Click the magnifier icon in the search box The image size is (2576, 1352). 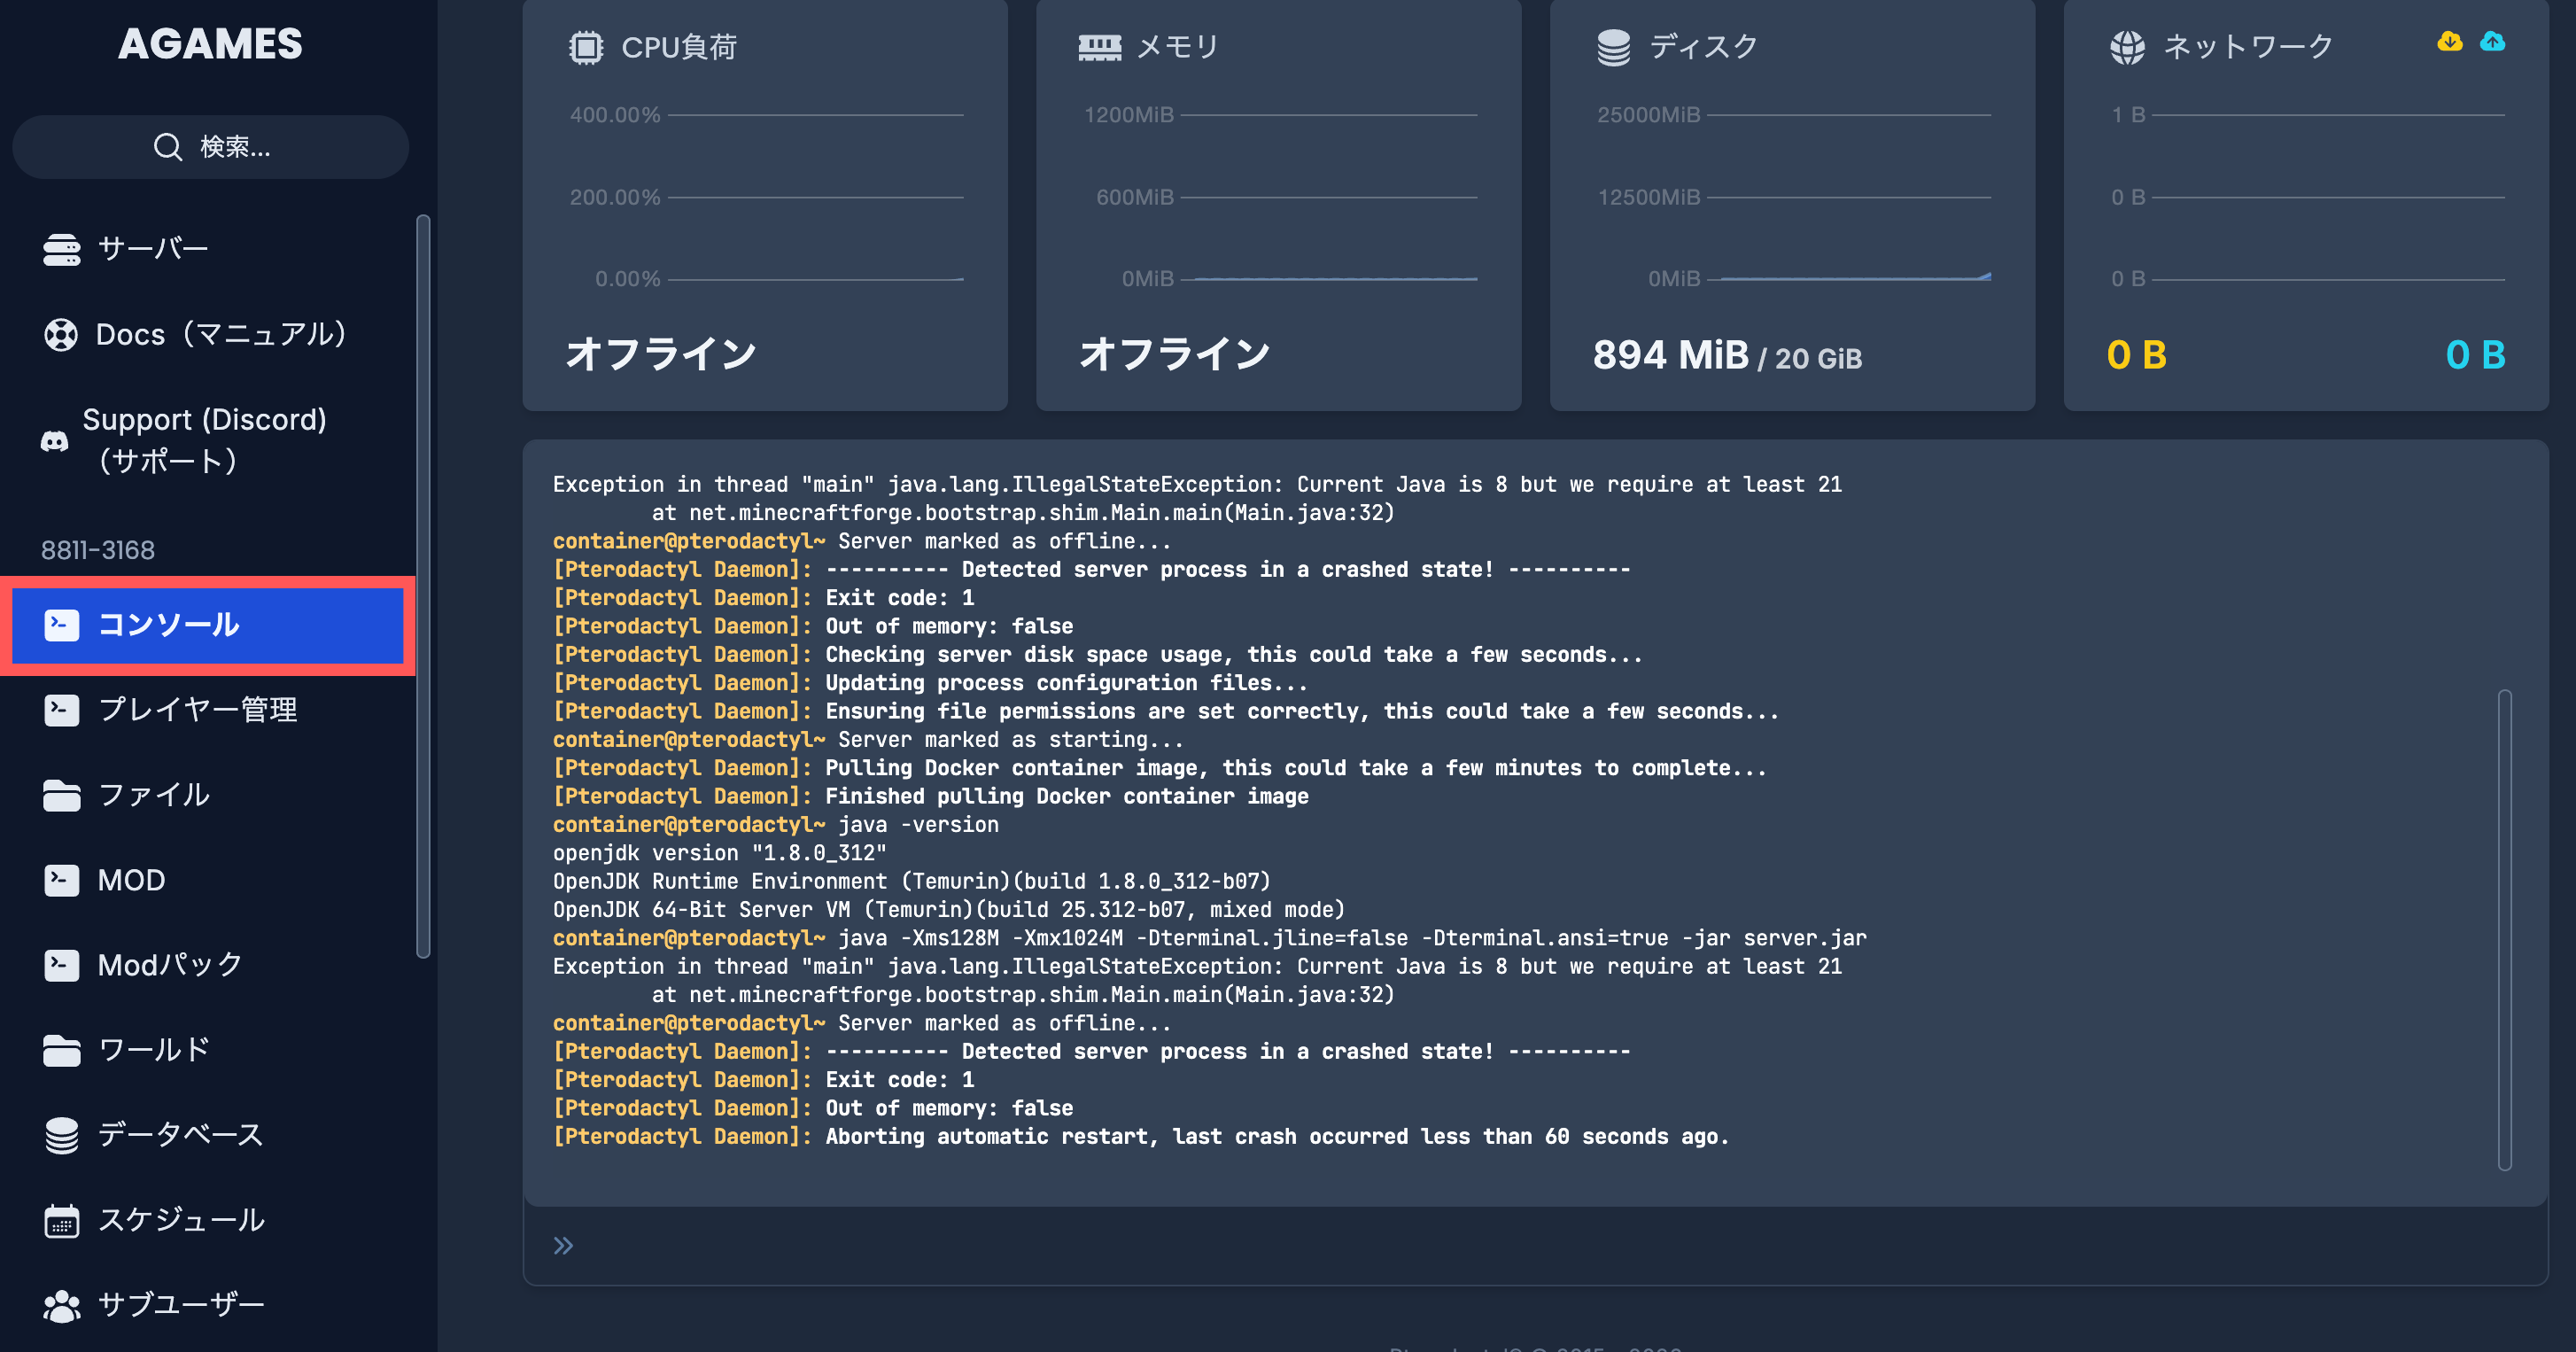tap(168, 147)
